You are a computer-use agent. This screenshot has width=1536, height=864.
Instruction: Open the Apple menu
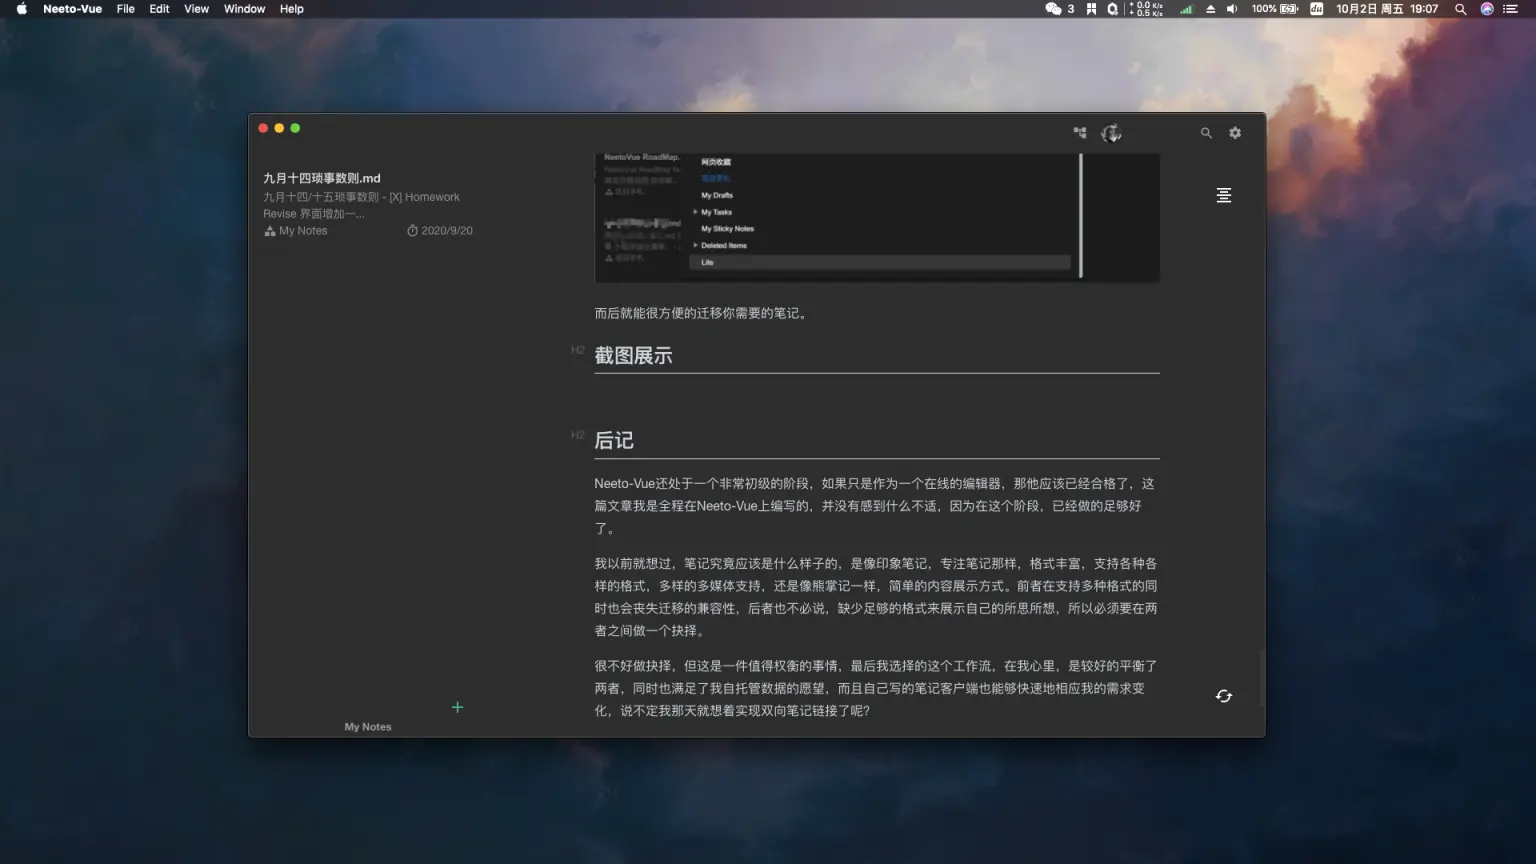click(x=22, y=9)
